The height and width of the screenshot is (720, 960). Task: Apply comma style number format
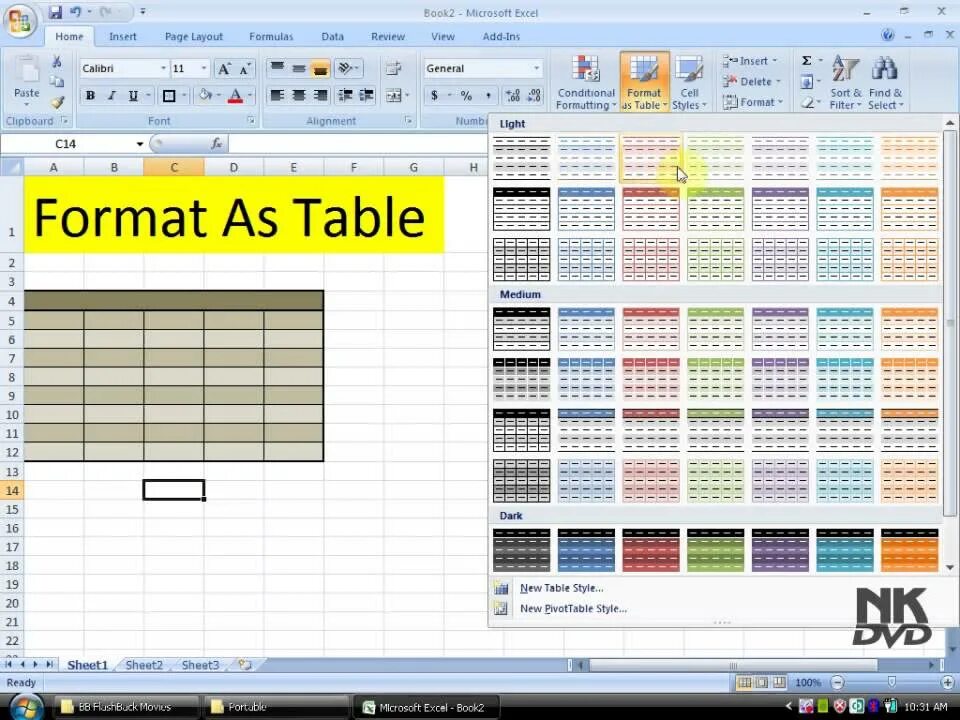(x=488, y=96)
